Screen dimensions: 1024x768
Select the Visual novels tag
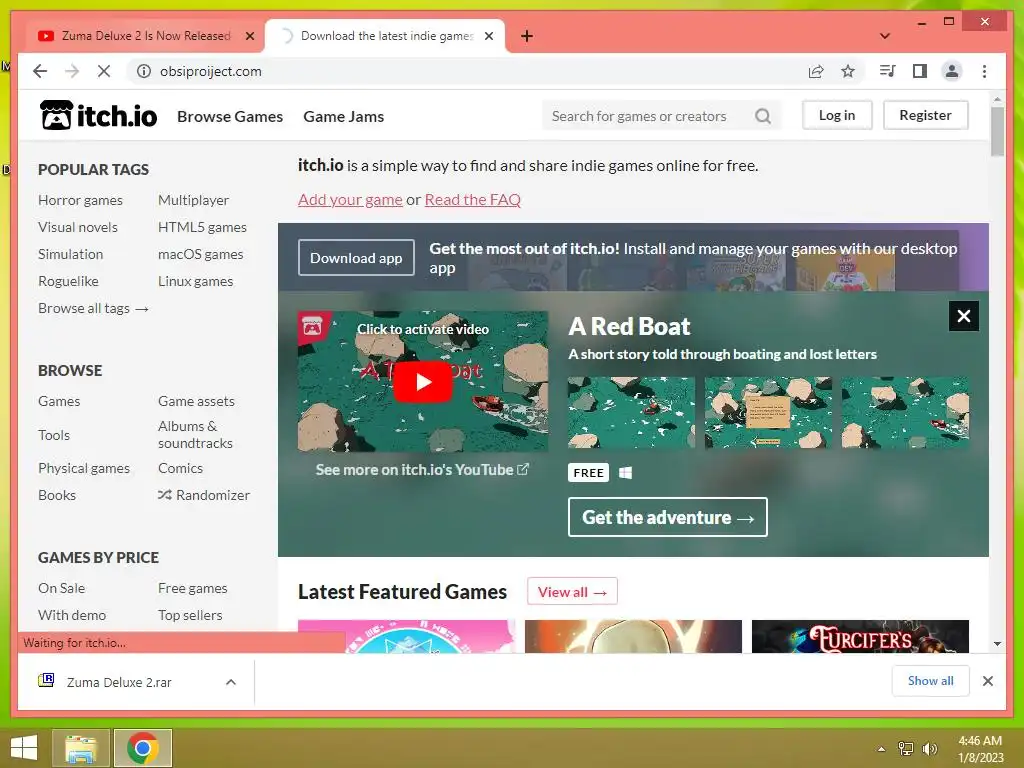(78, 227)
